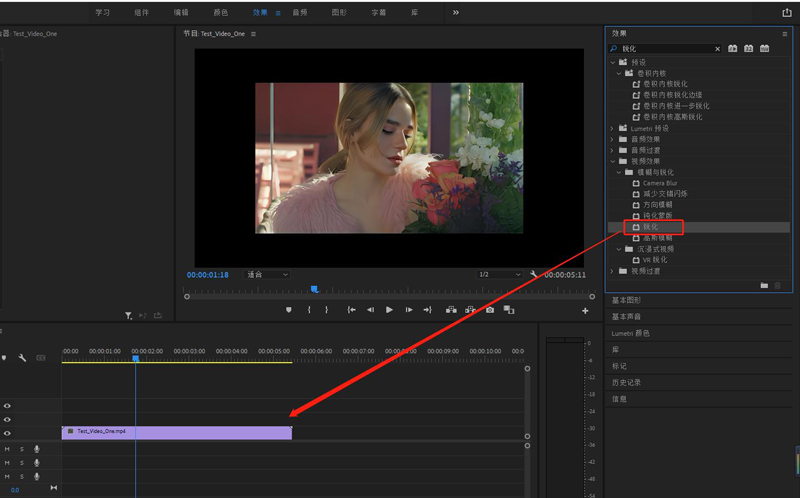This screenshot has height=498, width=800.
Task: Click the Play button in the program monitor
Action: click(x=389, y=310)
